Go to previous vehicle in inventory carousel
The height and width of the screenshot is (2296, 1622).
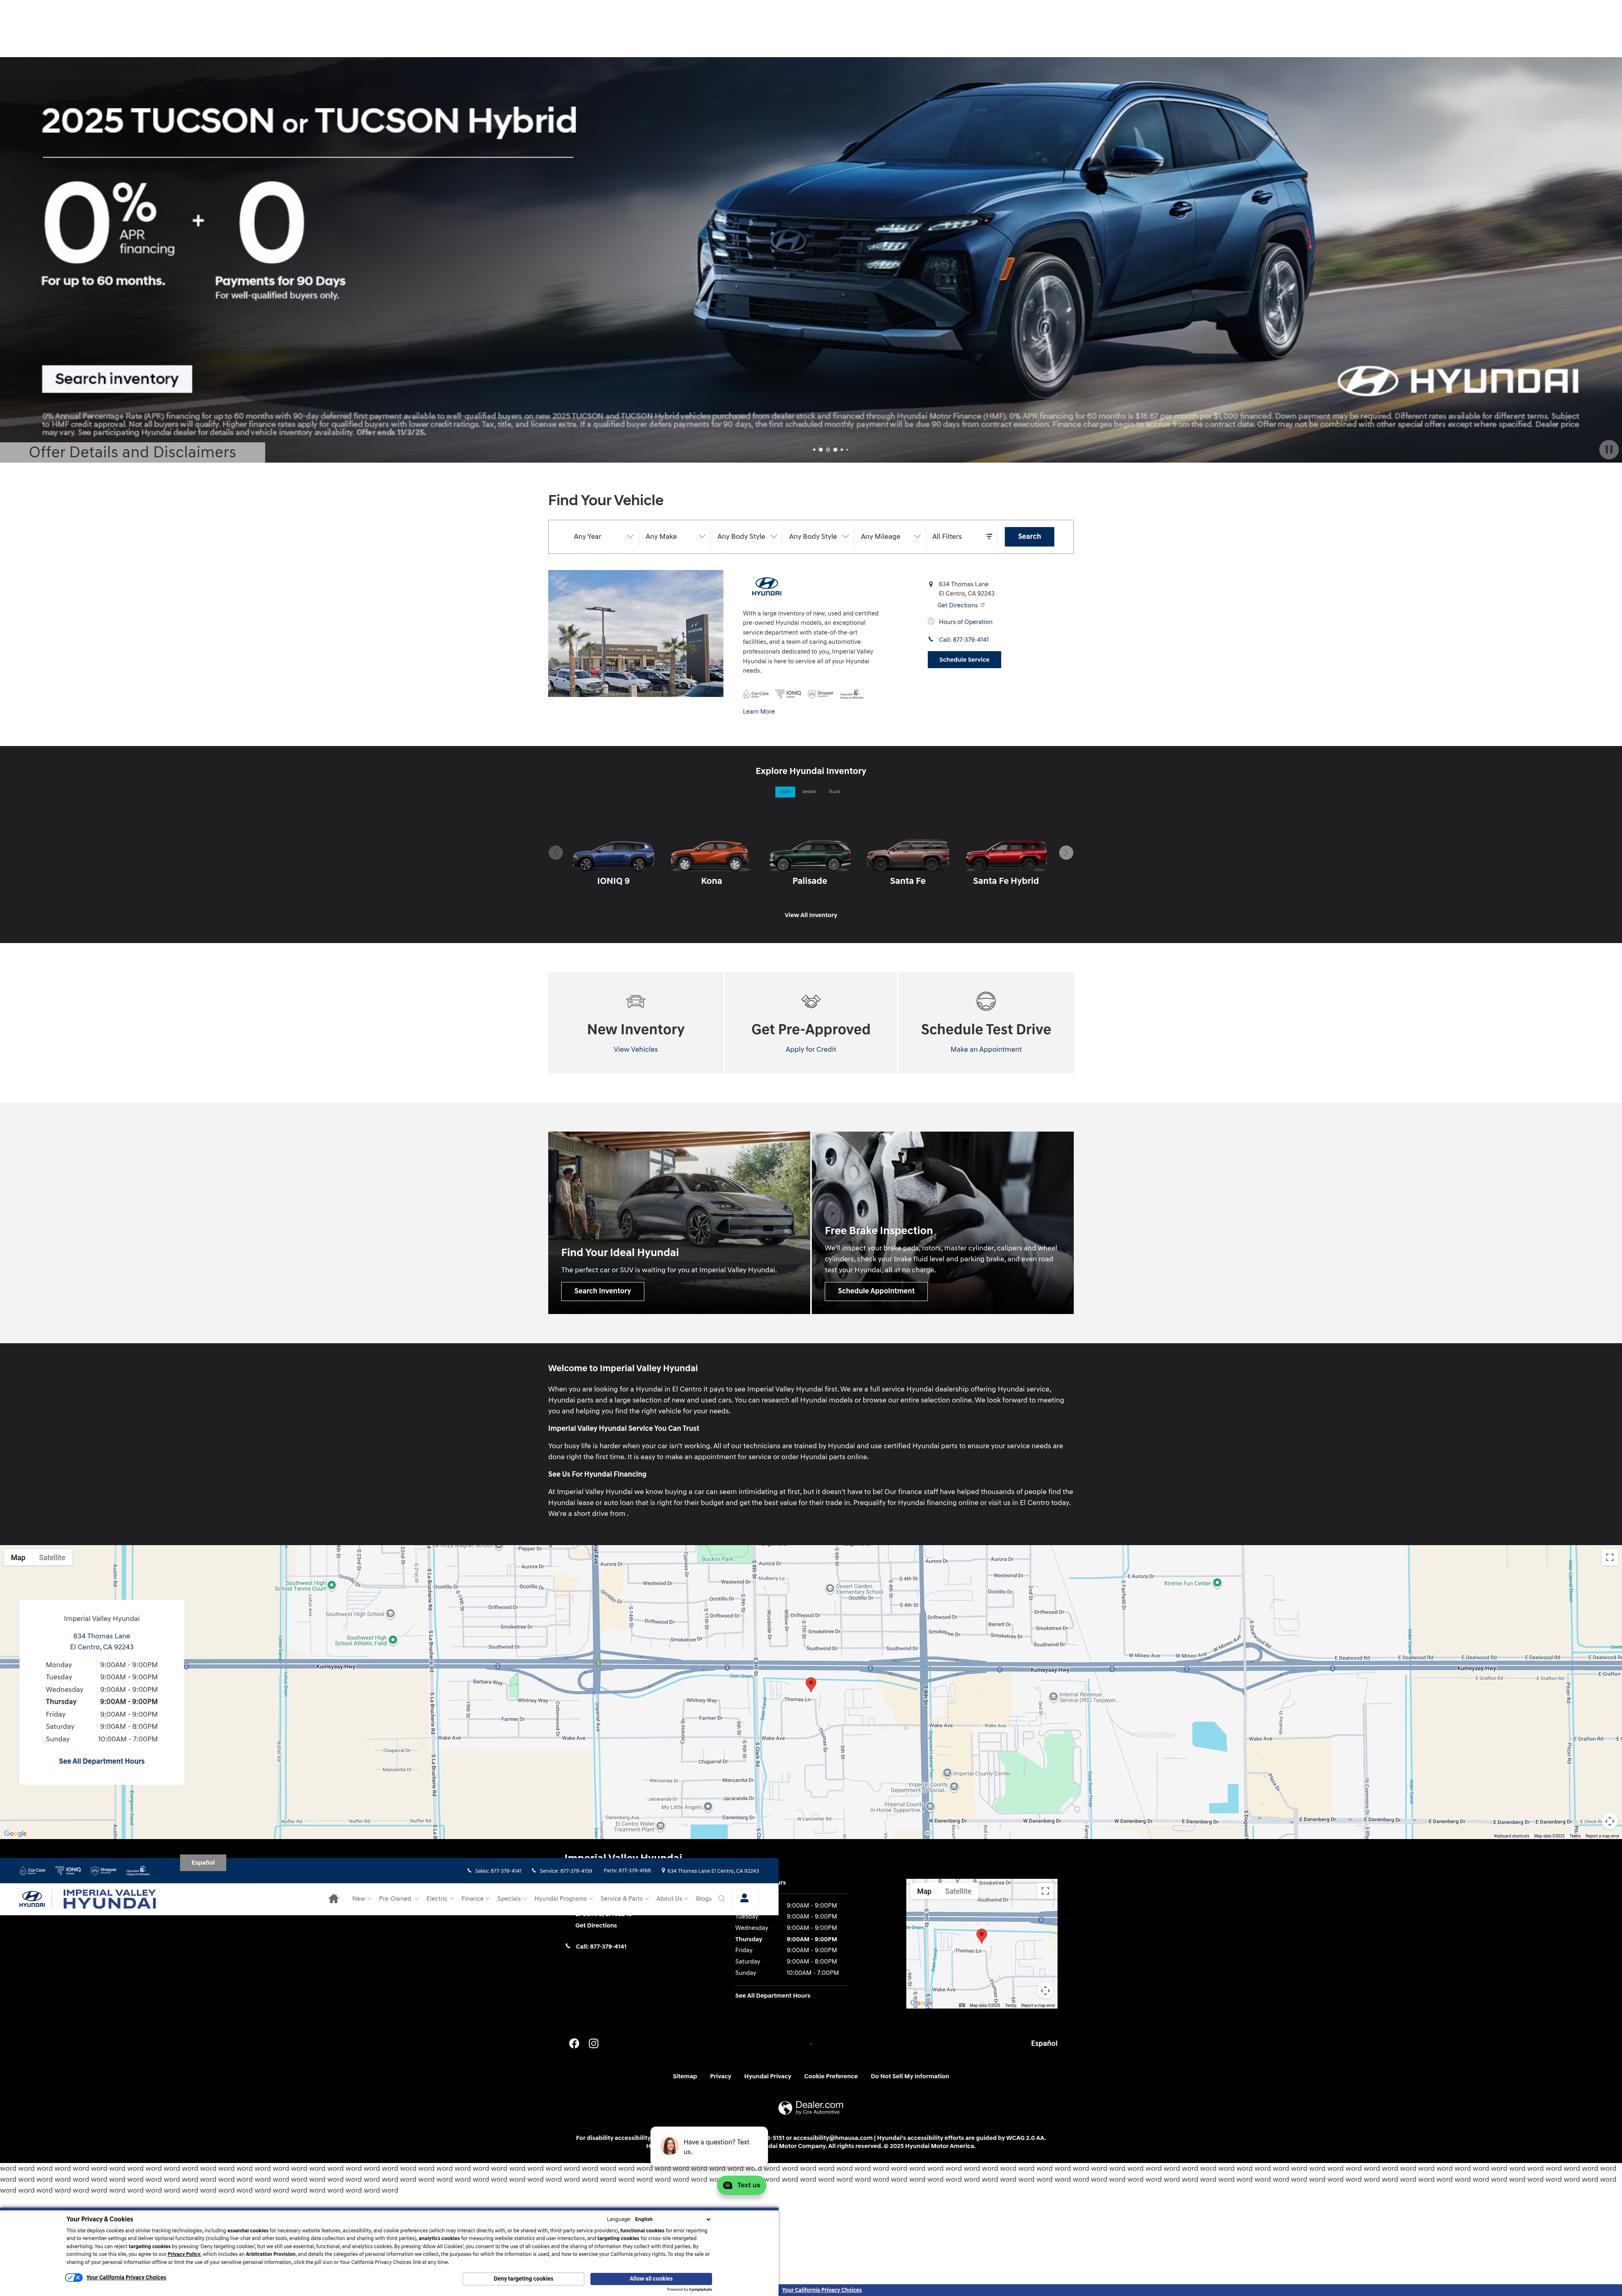[x=556, y=853]
